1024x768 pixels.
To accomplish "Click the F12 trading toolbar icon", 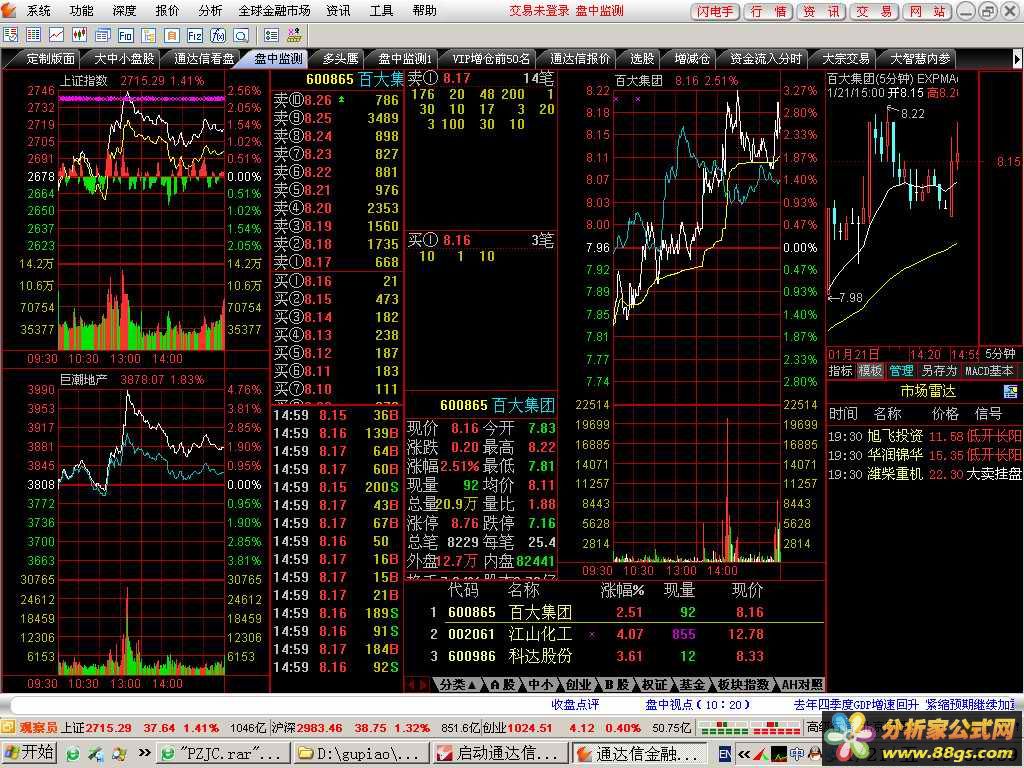I will point(195,35).
